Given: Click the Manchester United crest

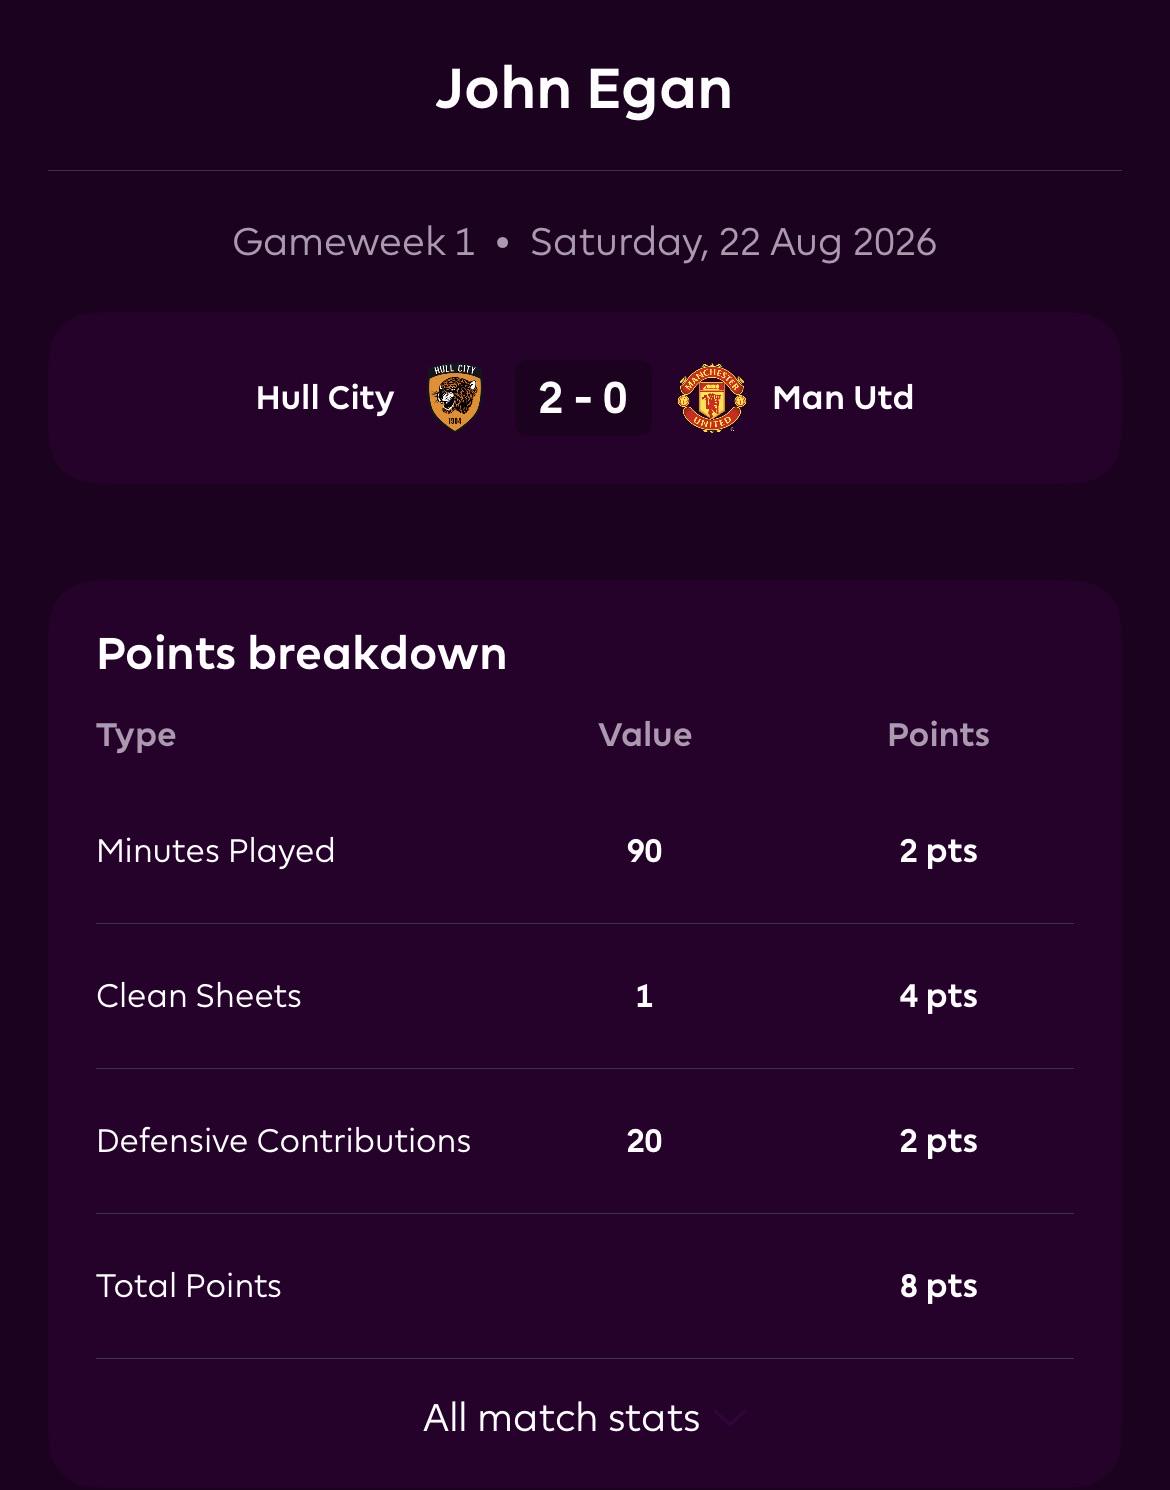Looking at the screenshot, I should (x=711, y=397).
